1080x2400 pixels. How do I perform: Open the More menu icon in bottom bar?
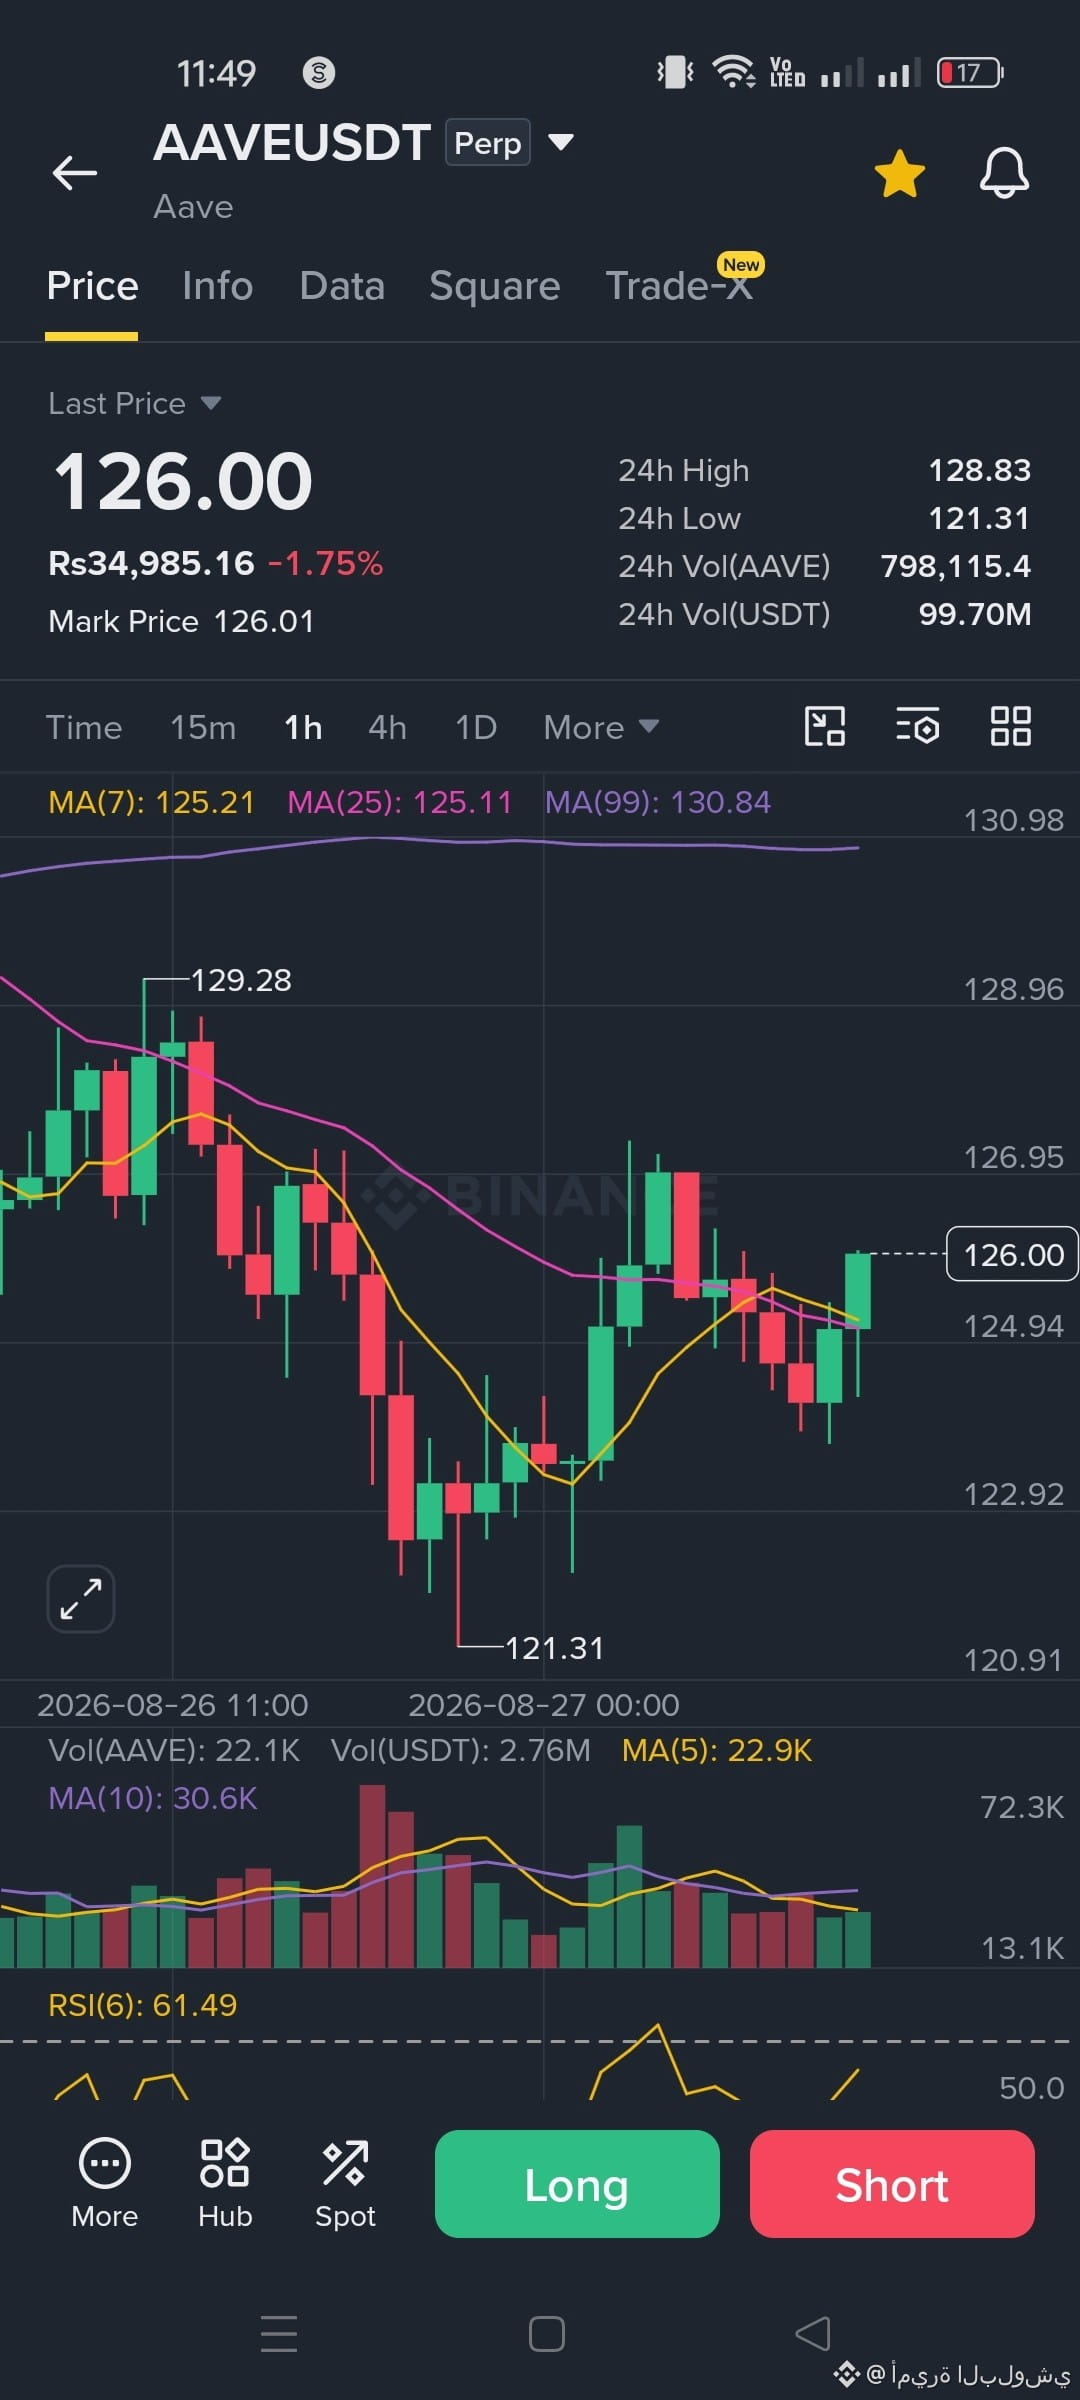tap(105, 2184)
